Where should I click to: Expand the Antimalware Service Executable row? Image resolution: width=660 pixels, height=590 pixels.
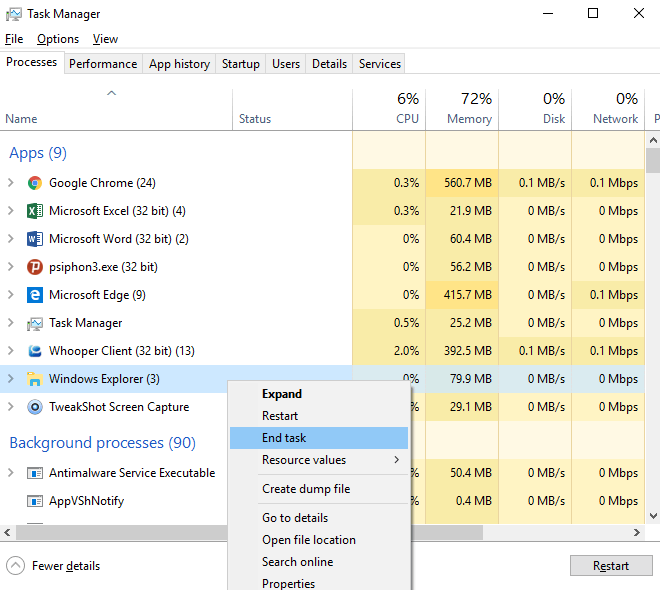pyautogui.click(x=11, y=473)
